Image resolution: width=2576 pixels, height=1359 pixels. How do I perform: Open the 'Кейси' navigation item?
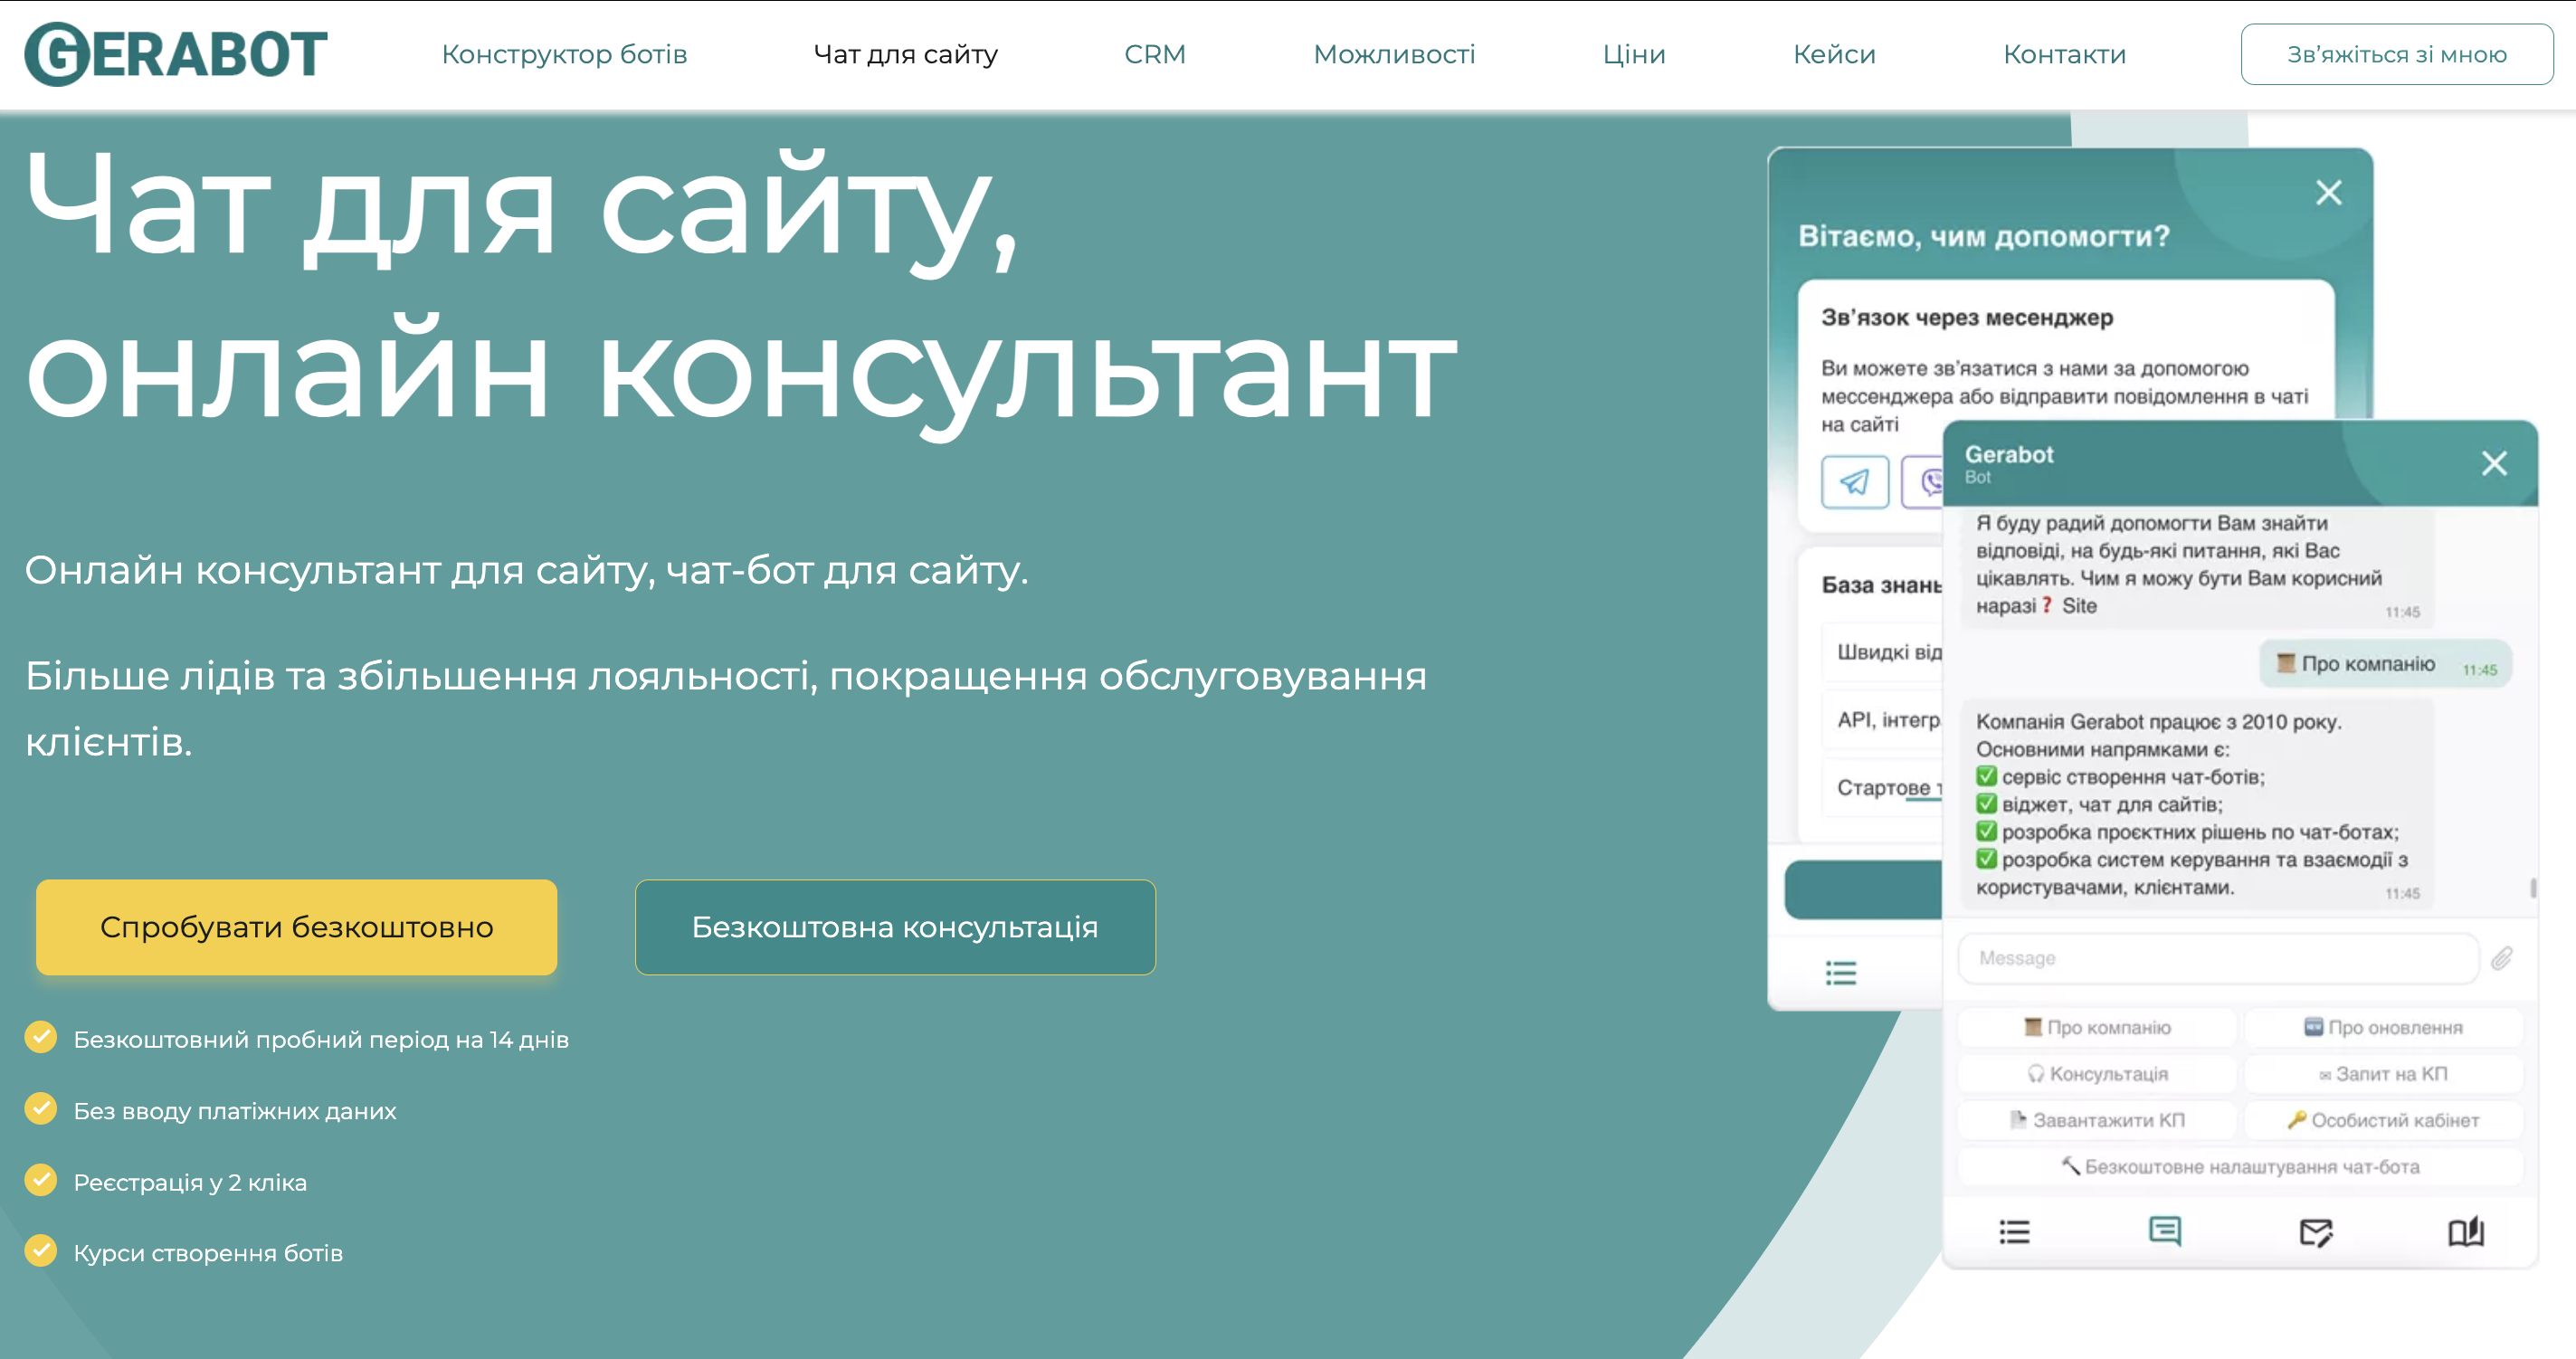coord(1833,54)
